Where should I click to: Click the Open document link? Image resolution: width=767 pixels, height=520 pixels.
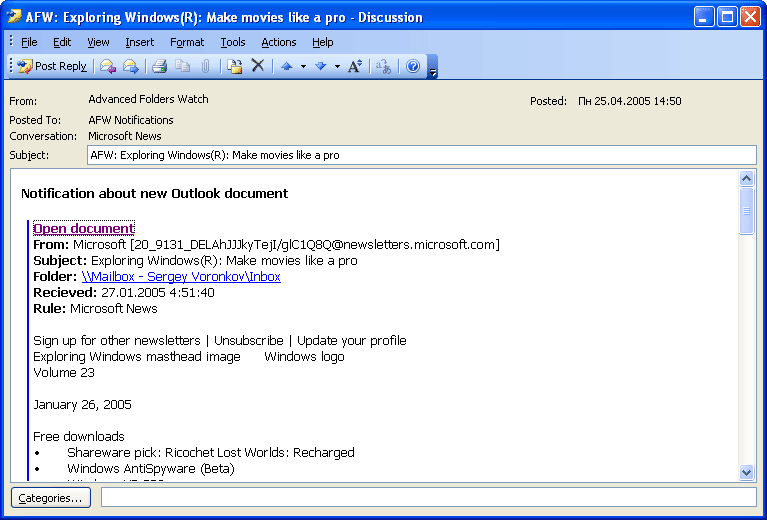coord(84,228)
